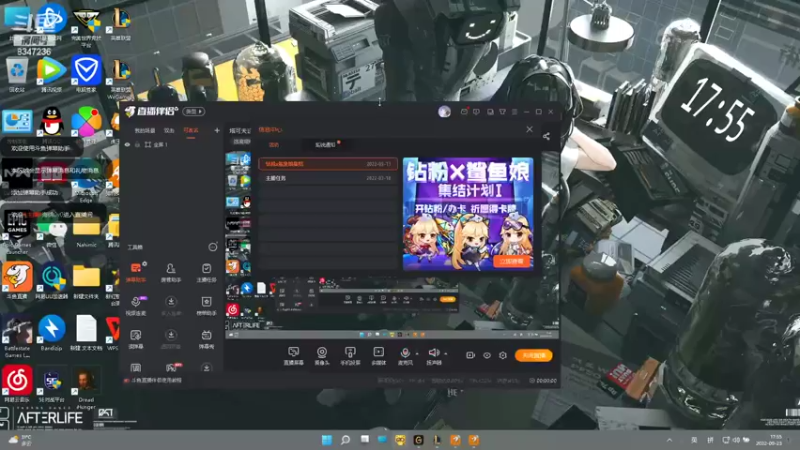800x450 pixels.
Task: Open the barrage assistant tool in toolbox
Action: 136,272
